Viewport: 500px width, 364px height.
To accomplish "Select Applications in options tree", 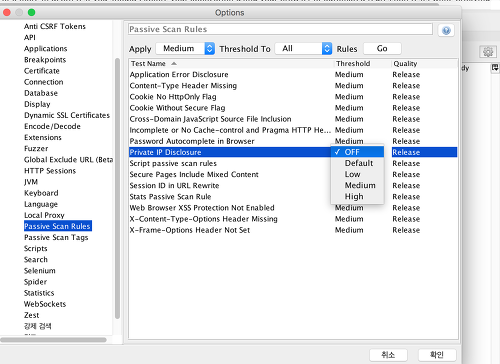I will pos(46,49).
